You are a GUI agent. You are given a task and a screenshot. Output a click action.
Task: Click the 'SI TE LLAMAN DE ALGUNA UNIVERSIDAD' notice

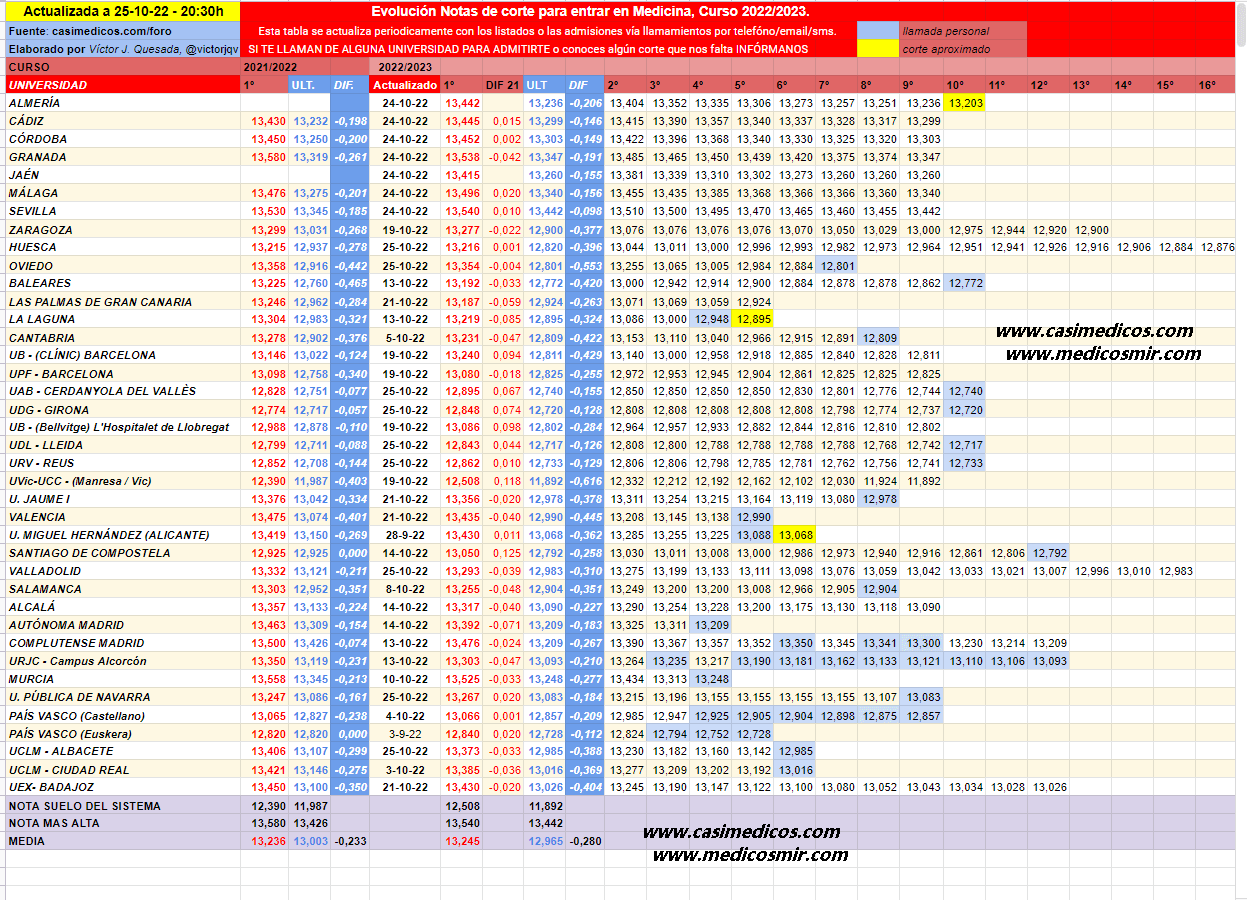(x=528, y=48)
